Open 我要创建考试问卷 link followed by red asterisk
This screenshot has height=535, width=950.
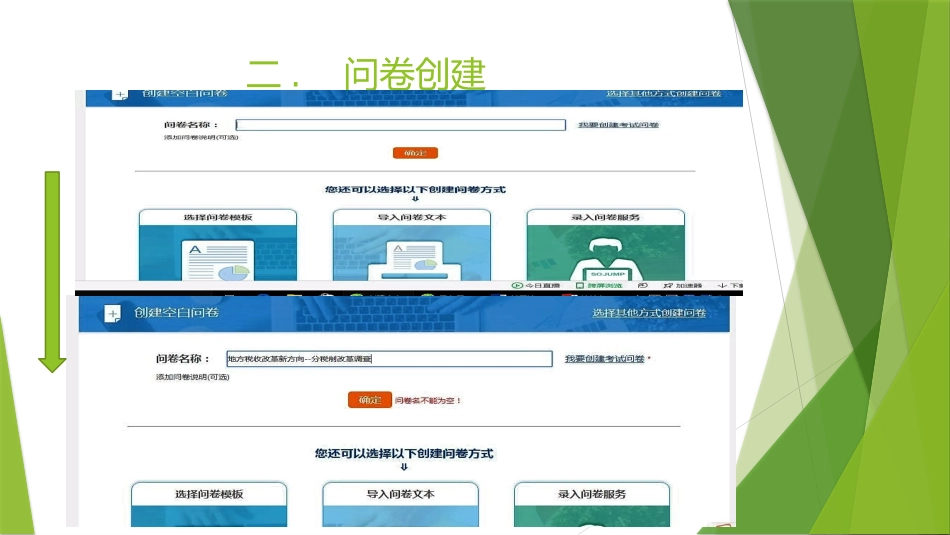click(604, 359)
